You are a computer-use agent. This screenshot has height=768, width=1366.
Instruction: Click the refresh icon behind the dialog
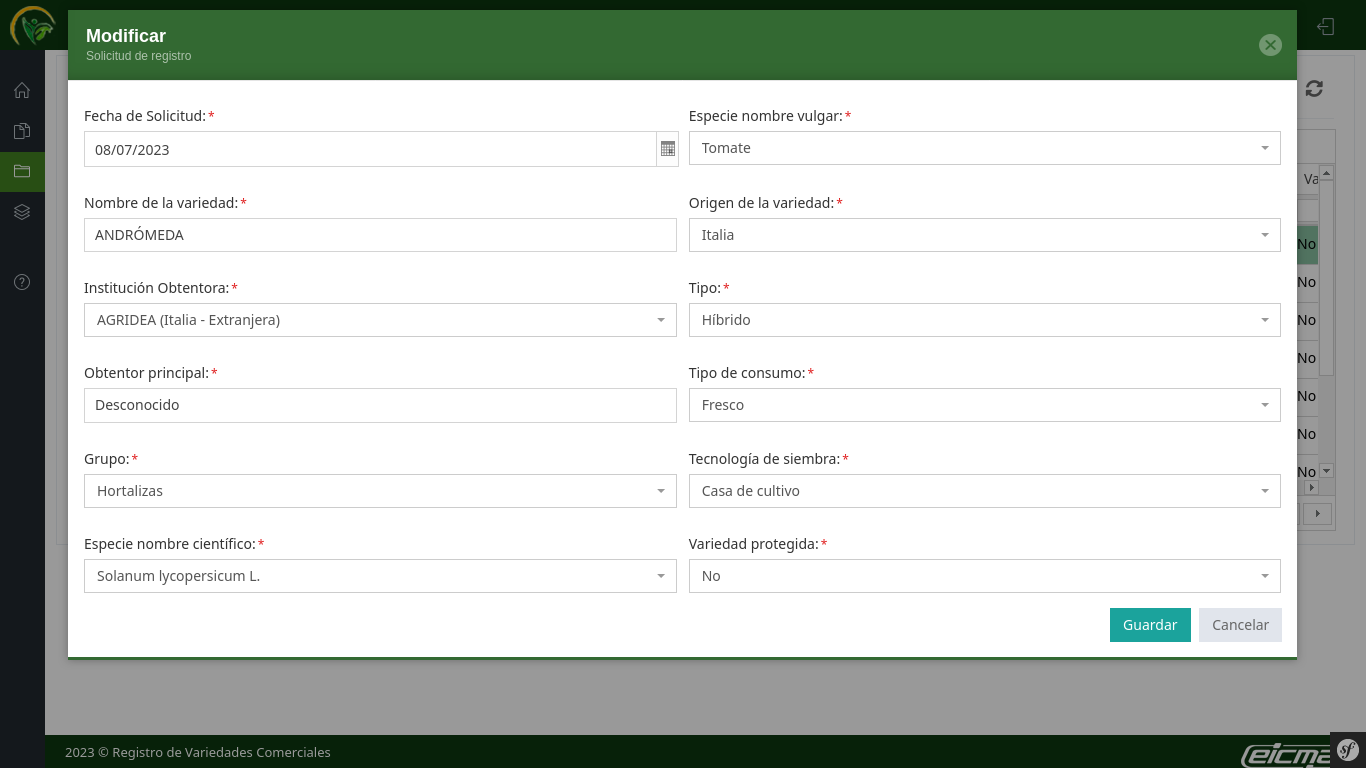[x=1314, y=89]
